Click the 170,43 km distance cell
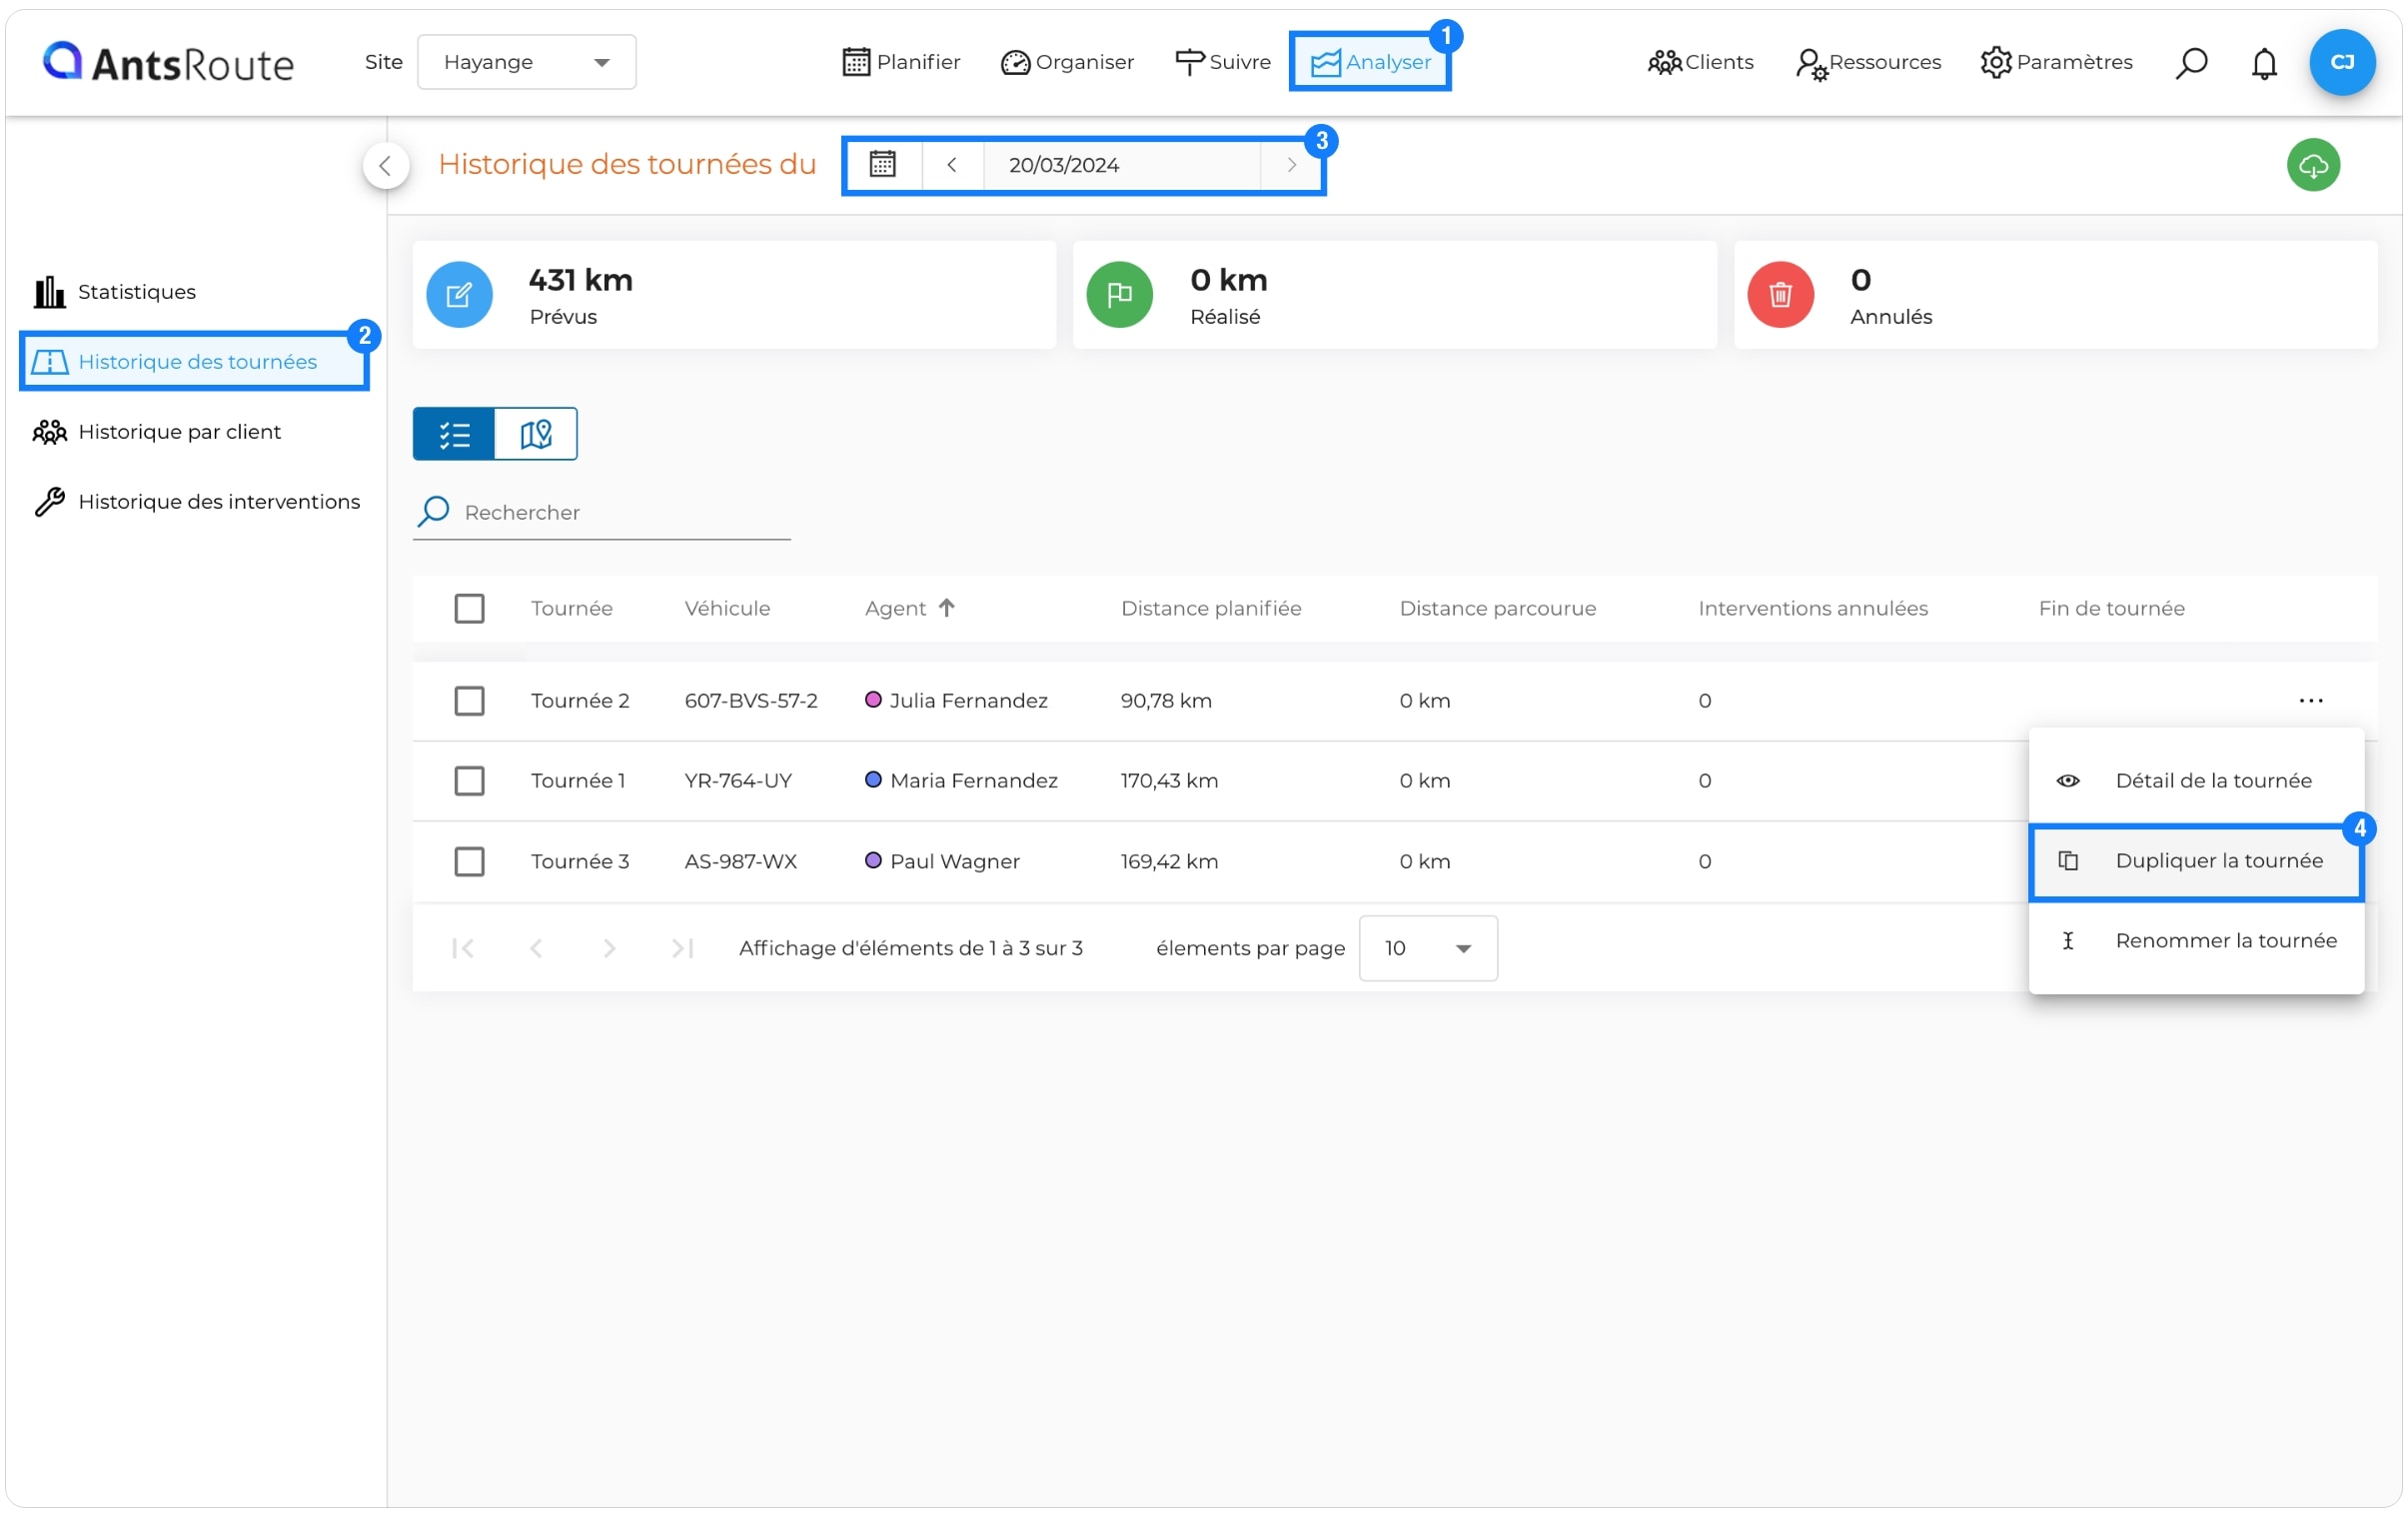 coord(1169,780)
